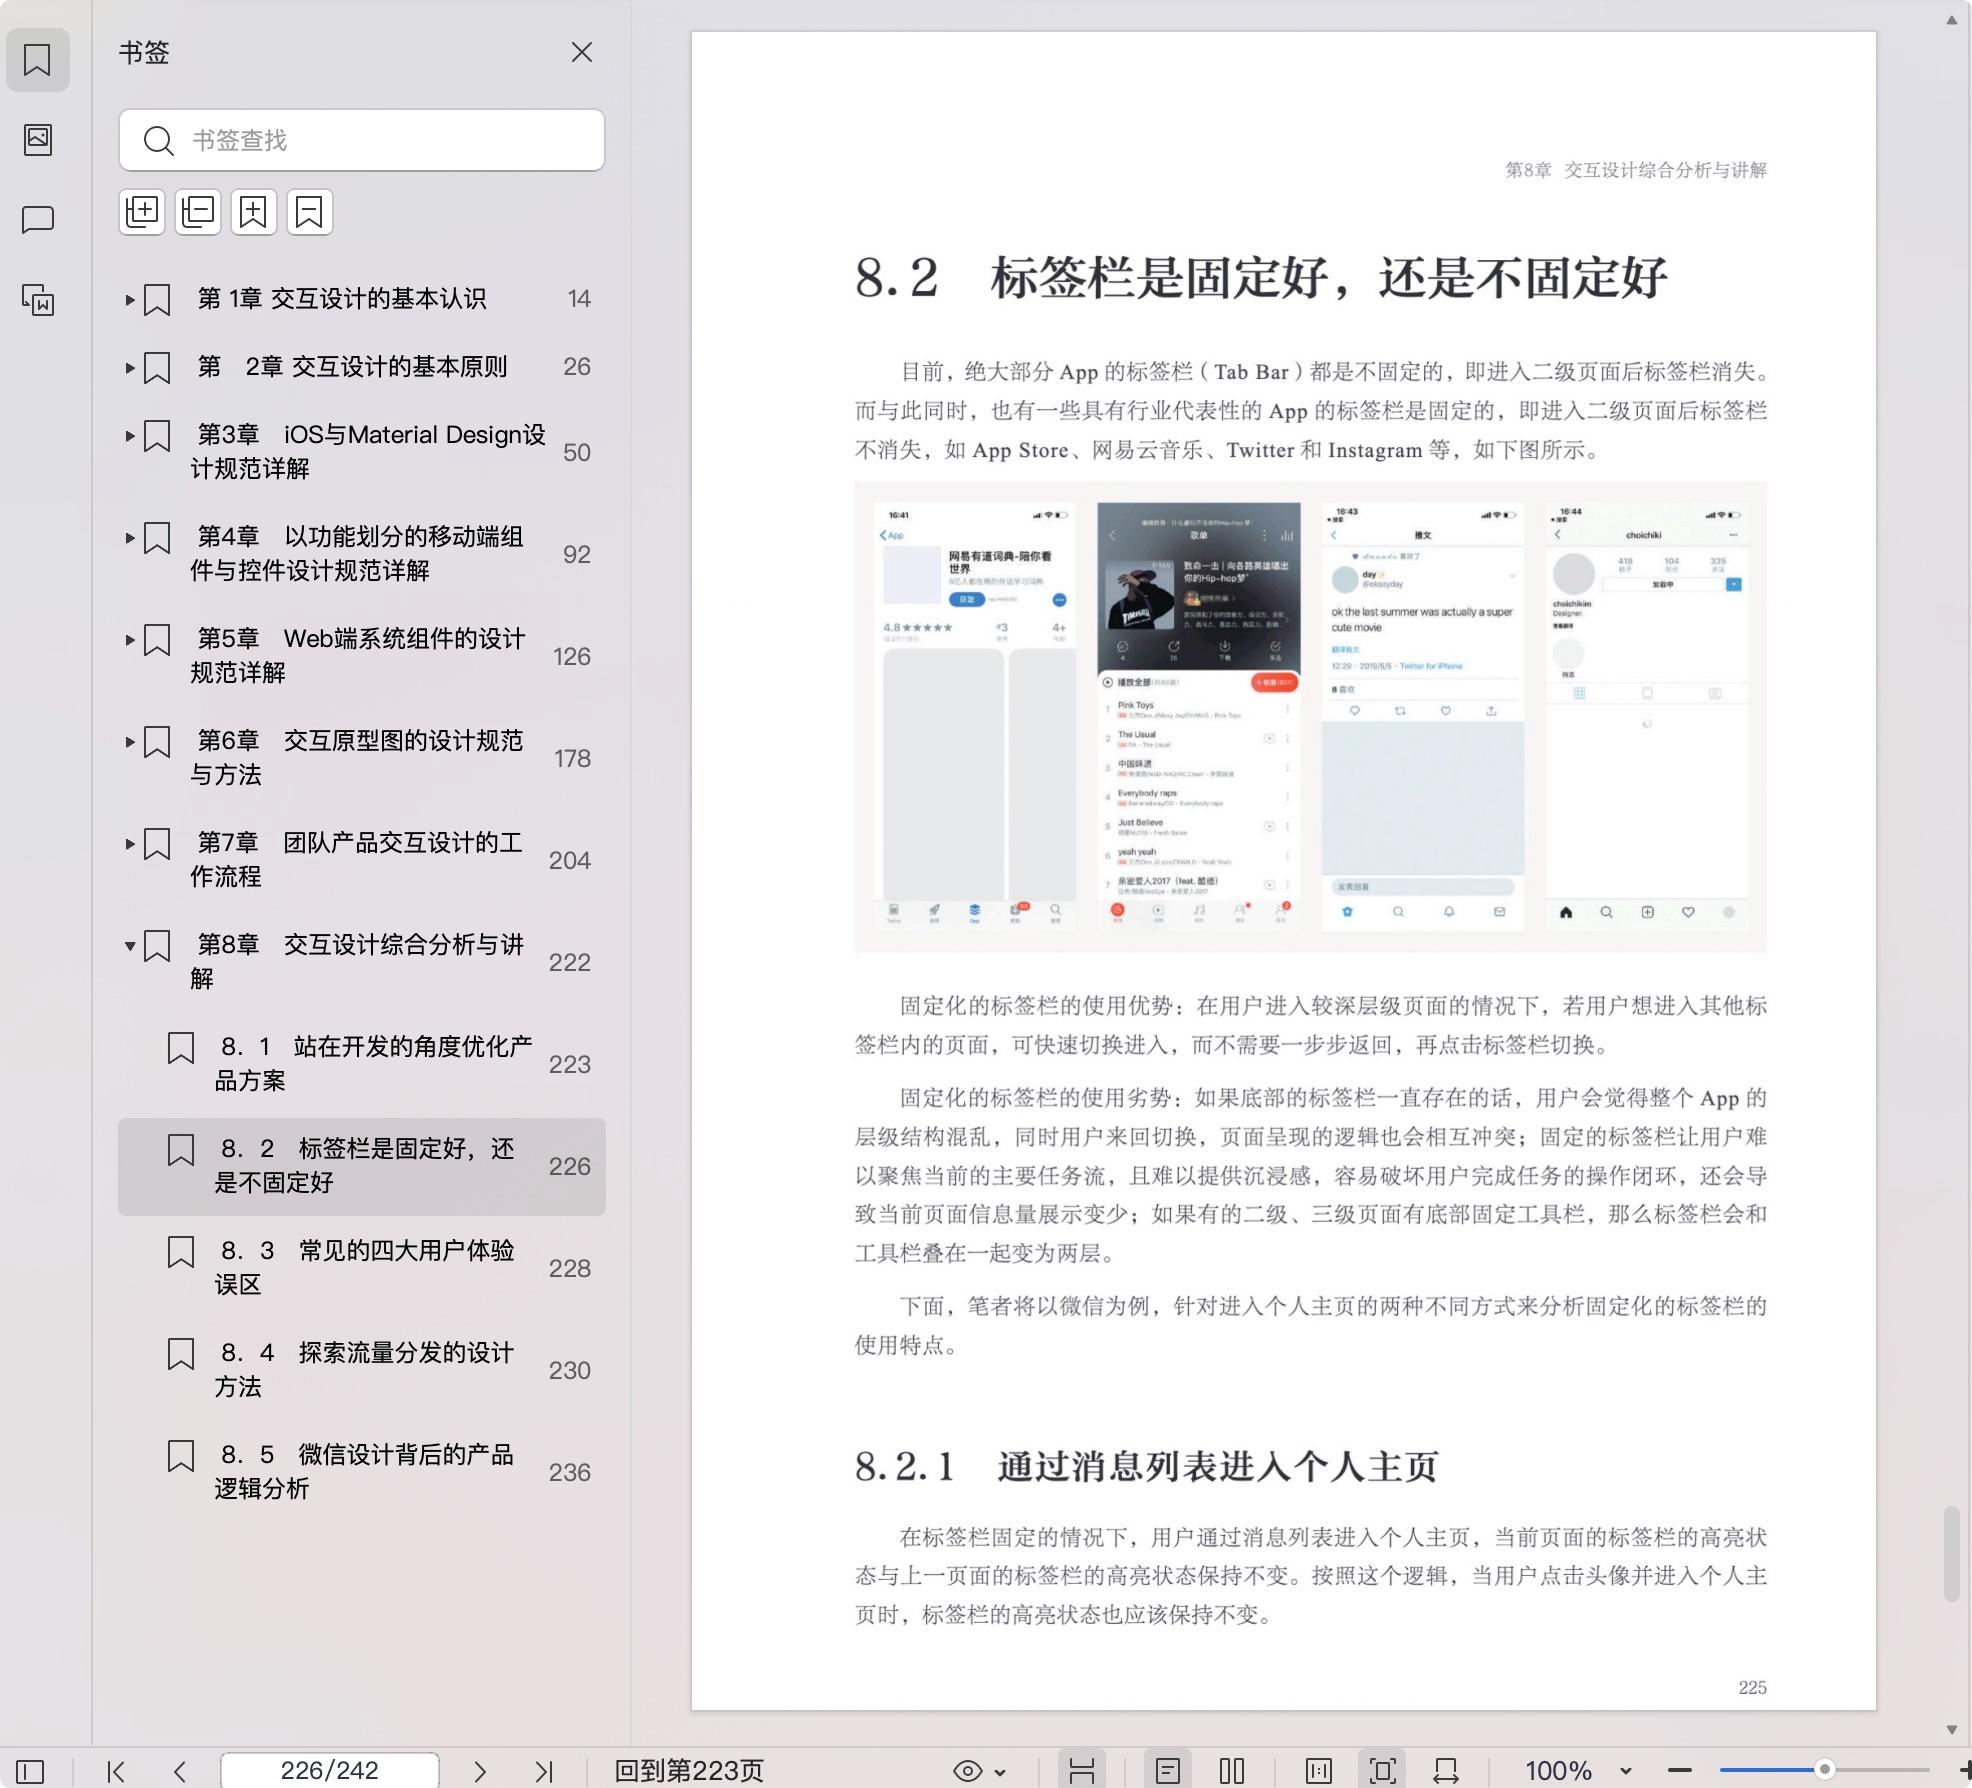Click the bookmark search field

[362, 140]
